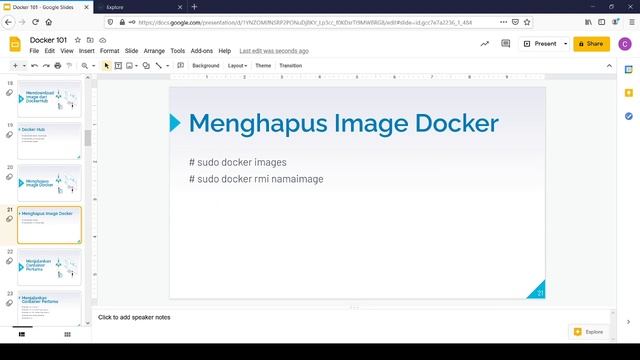
Task: Click the yellow Share button
Action: click(x=591, y=44)
